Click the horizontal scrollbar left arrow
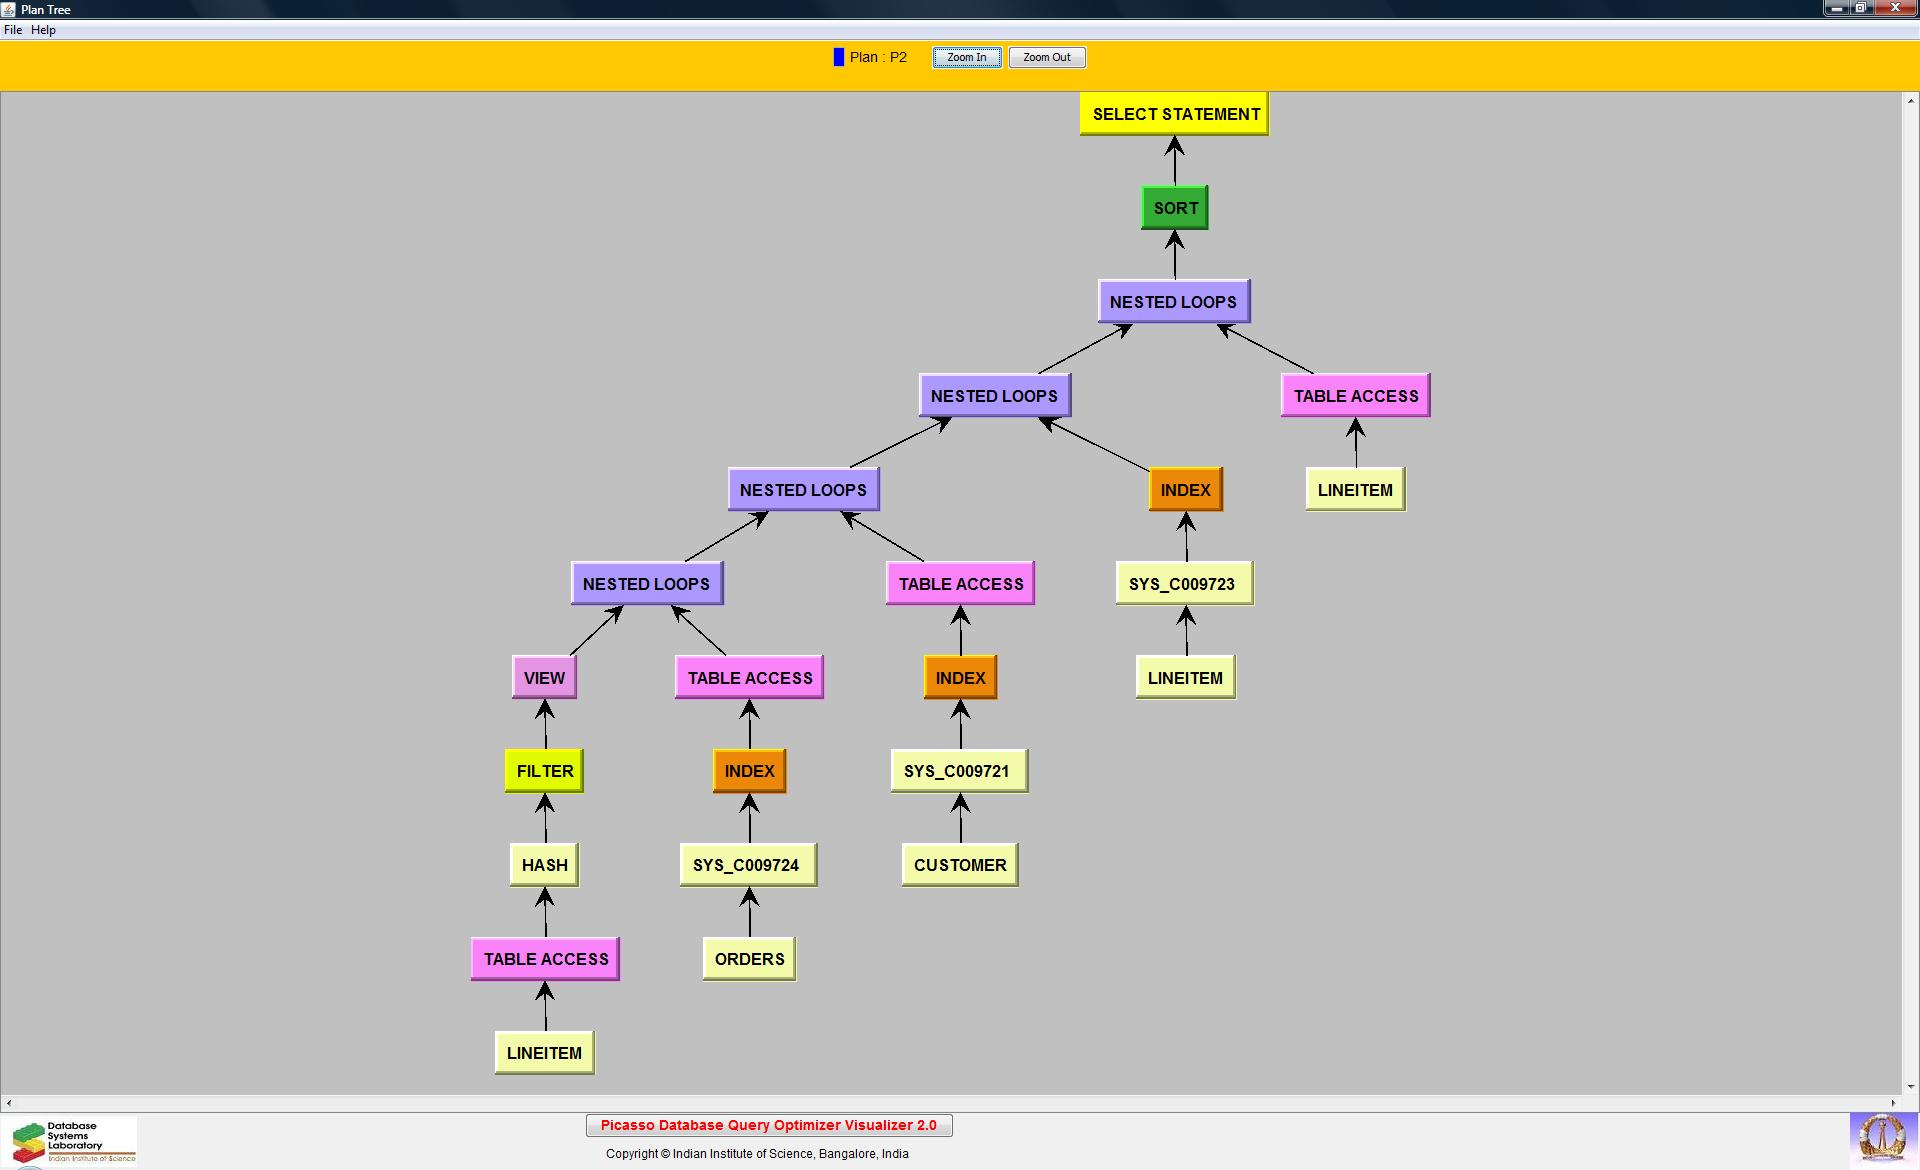Image resolution: width=1920 pixels, height=1170 pixels. pyautogui.click(x=9, y=1103)
